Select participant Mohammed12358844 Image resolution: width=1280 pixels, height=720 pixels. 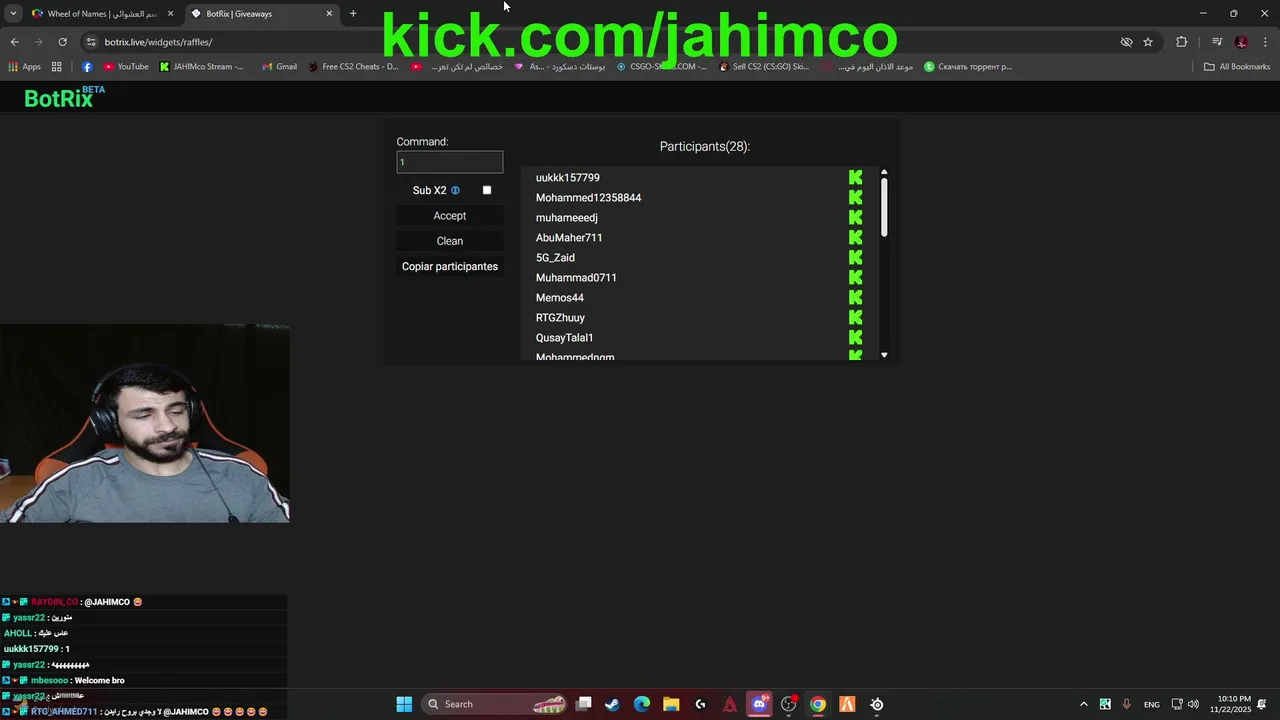[x=588, y=198]
